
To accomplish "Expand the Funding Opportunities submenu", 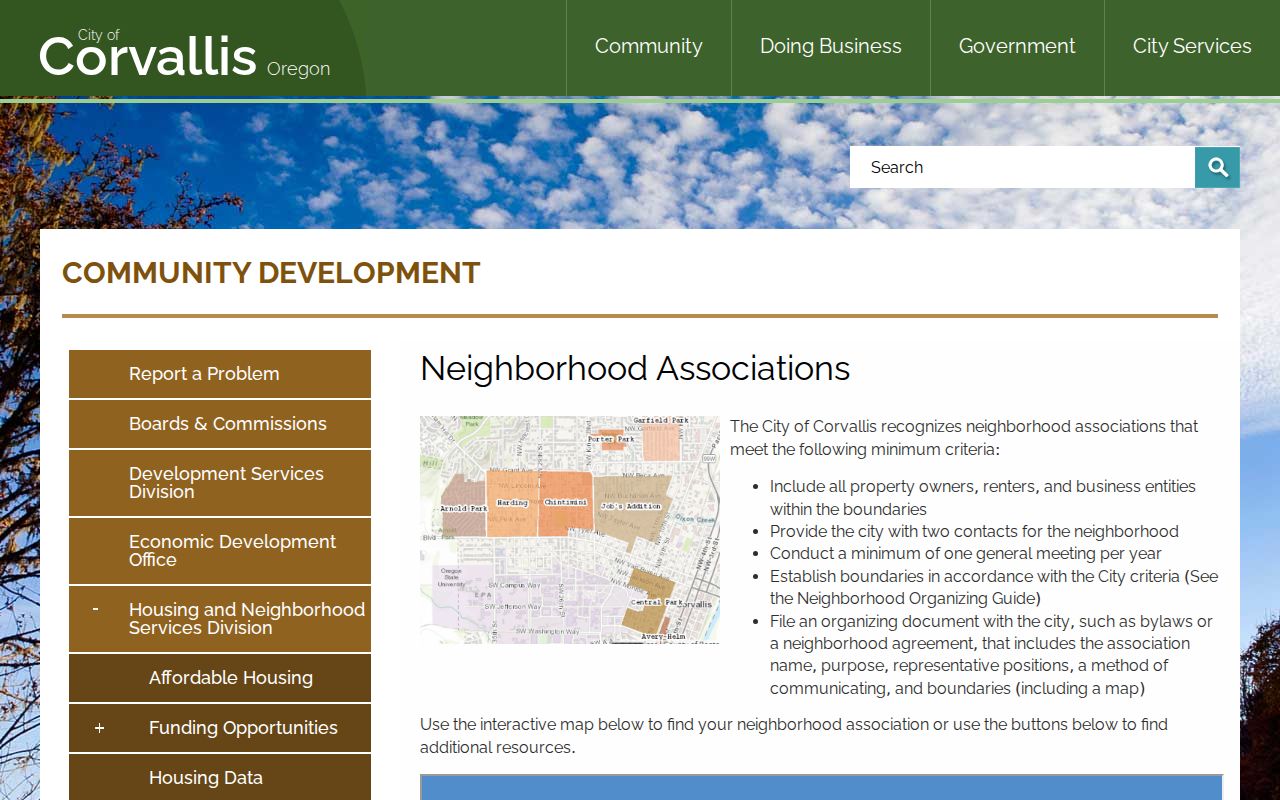I will [x=99, y=728].
